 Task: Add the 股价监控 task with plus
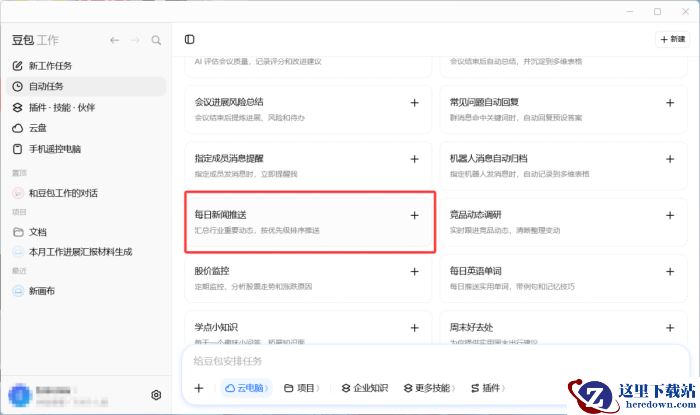[x=414, y=271]
